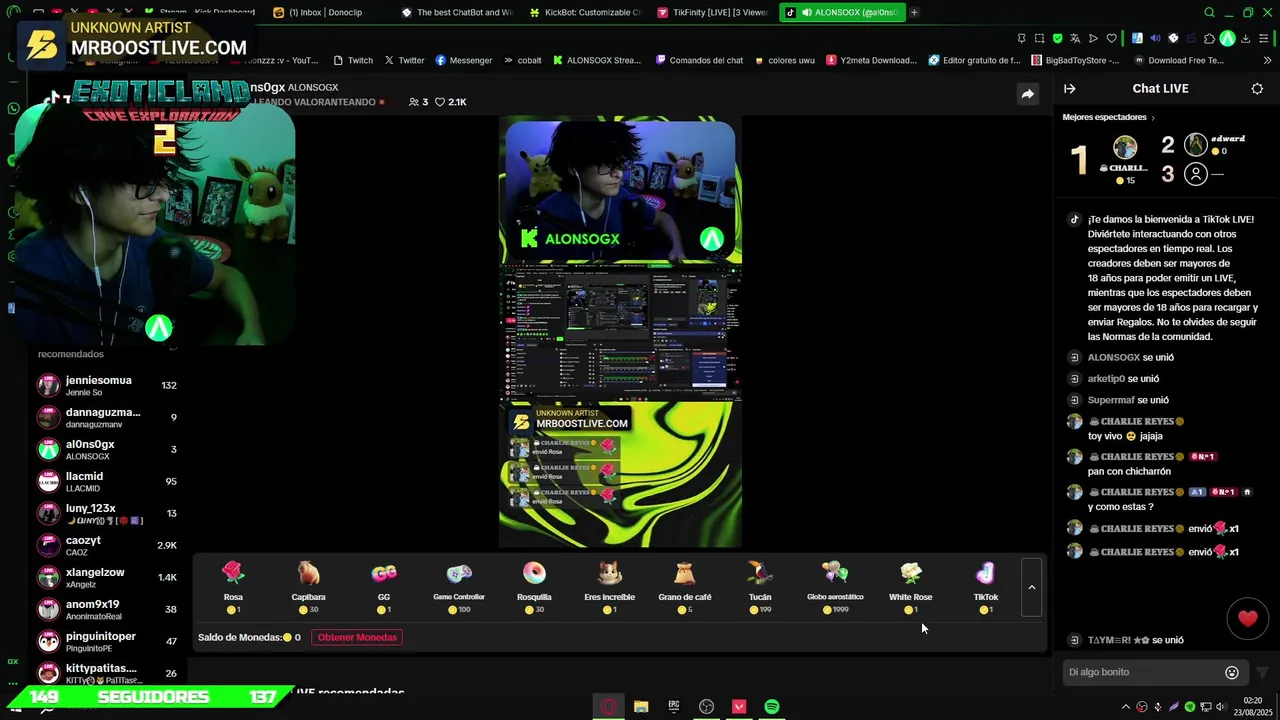The width and height of the screenshot is (1280, 720).
Task: Select the Grano de café gift
Action: pos(685,587)
